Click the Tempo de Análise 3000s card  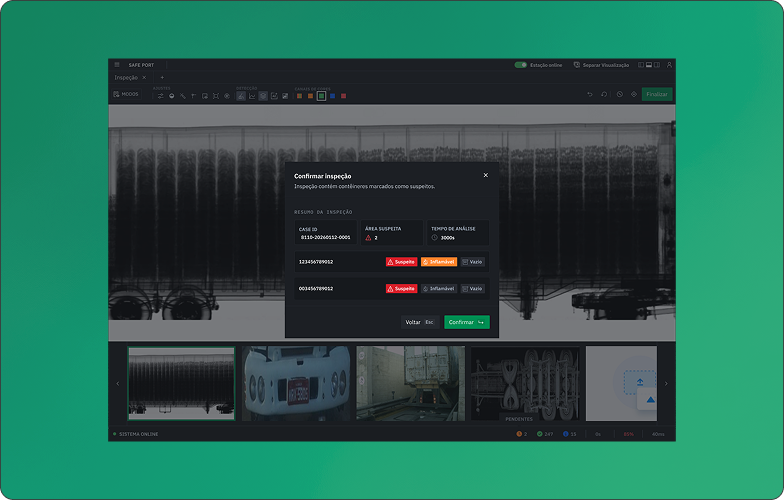pyautogui.click(x=458, y=232)
